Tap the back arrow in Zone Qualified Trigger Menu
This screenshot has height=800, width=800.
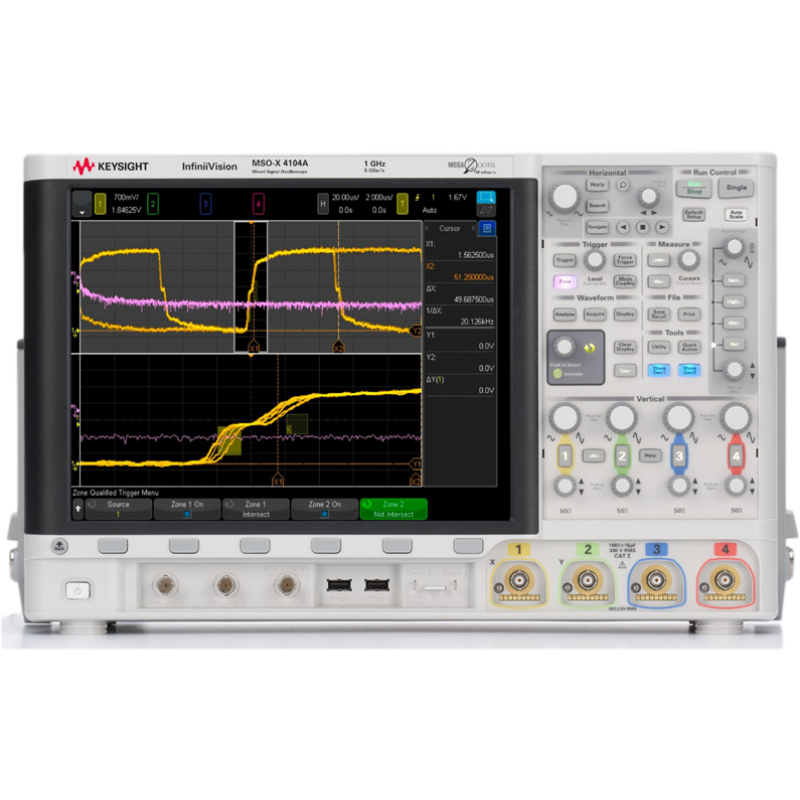(78, 509)
